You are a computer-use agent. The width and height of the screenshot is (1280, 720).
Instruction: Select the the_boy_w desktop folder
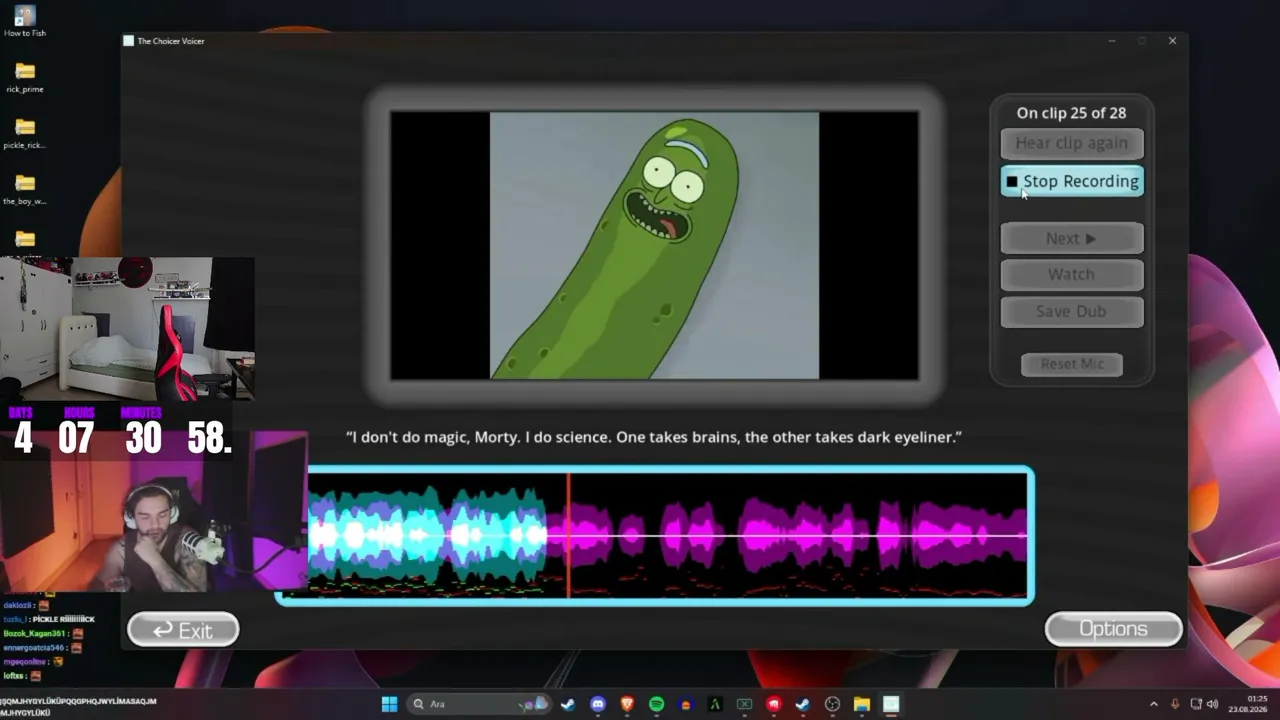pyautogui.click(x=25, y=189)
